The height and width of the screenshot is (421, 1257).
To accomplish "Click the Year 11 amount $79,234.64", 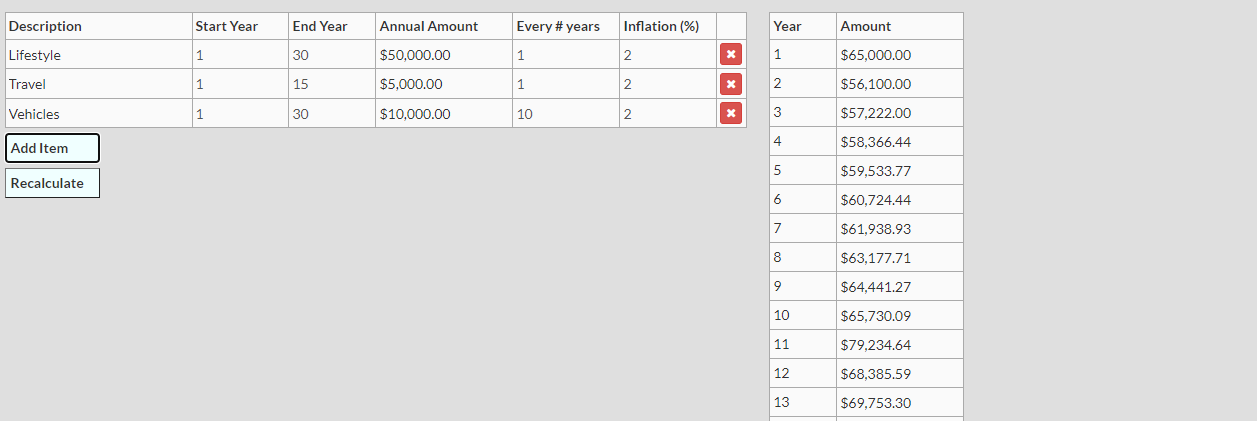I will click(898, 344).
